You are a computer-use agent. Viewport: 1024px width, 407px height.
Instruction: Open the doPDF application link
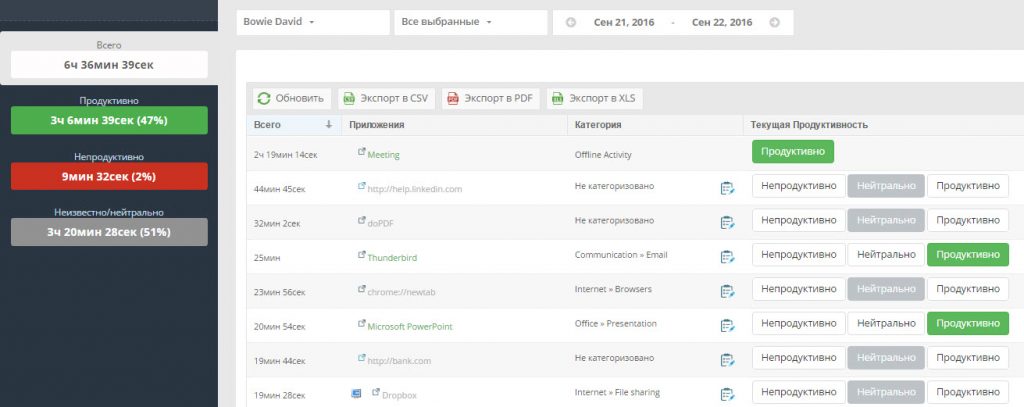point(381,224)
